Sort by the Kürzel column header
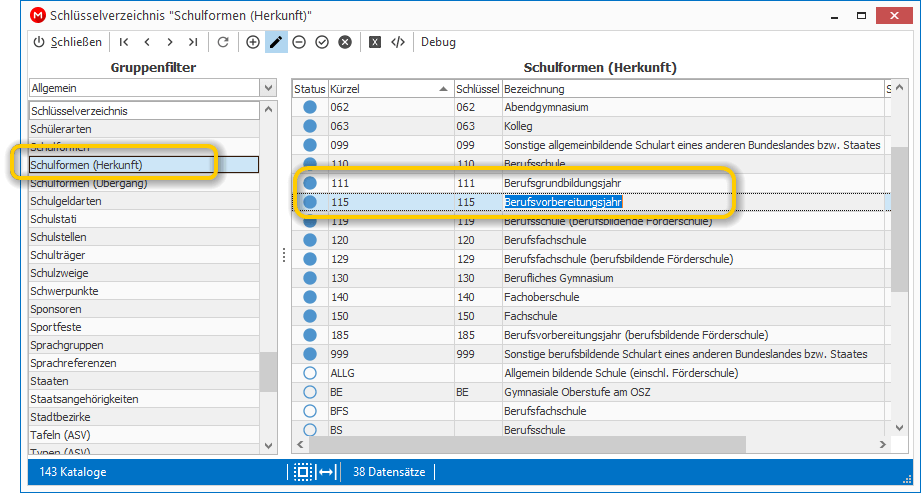Viewport: 921px width, 493px height. point(391,89)
